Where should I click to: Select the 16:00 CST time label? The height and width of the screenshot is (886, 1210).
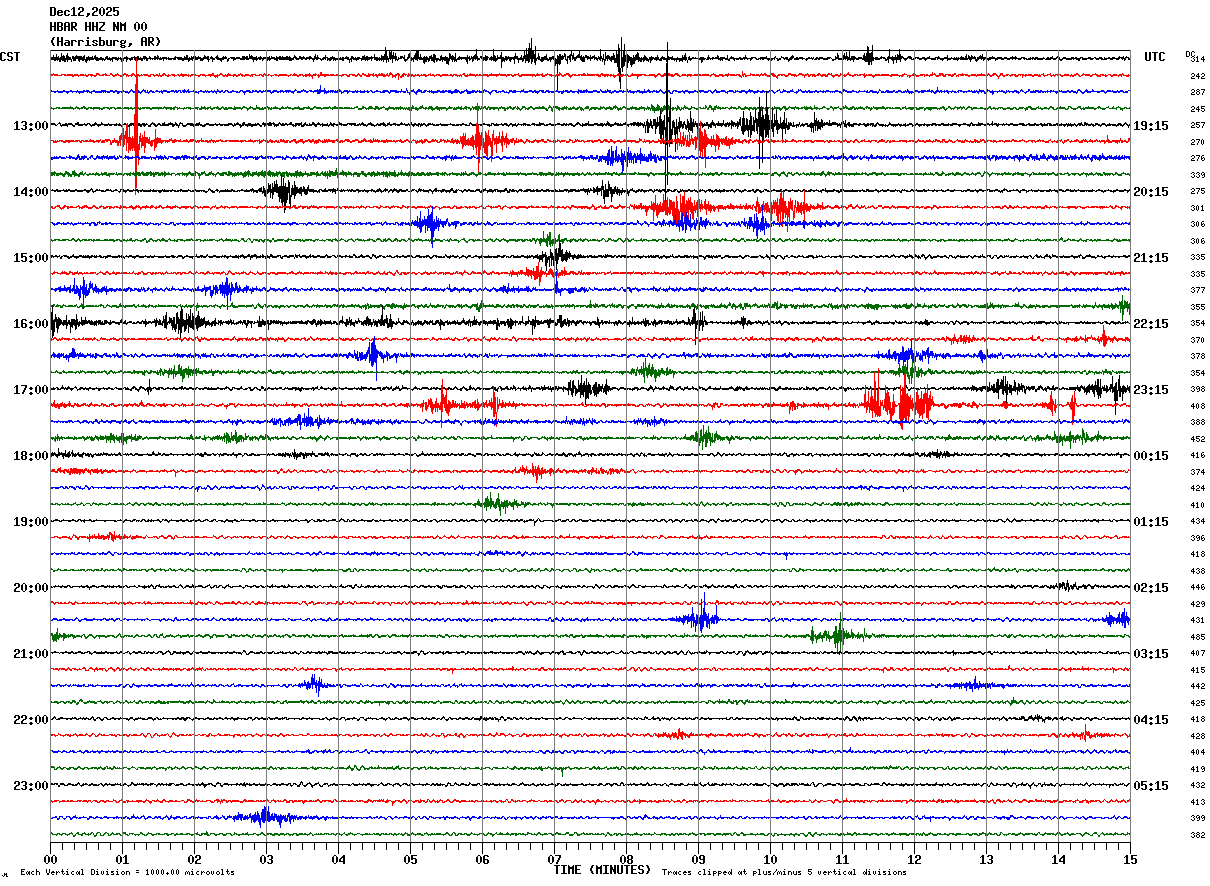(30, 324)
